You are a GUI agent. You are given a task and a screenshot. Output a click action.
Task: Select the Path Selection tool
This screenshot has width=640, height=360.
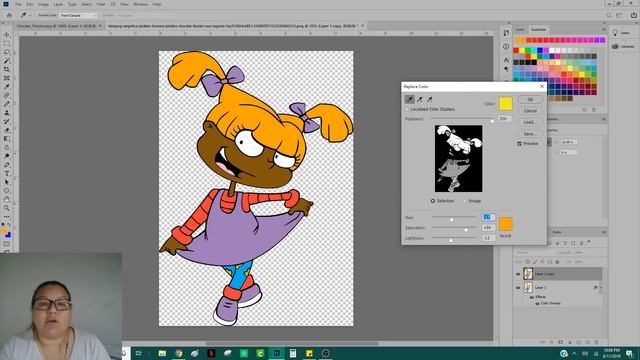tap(7, 182)
